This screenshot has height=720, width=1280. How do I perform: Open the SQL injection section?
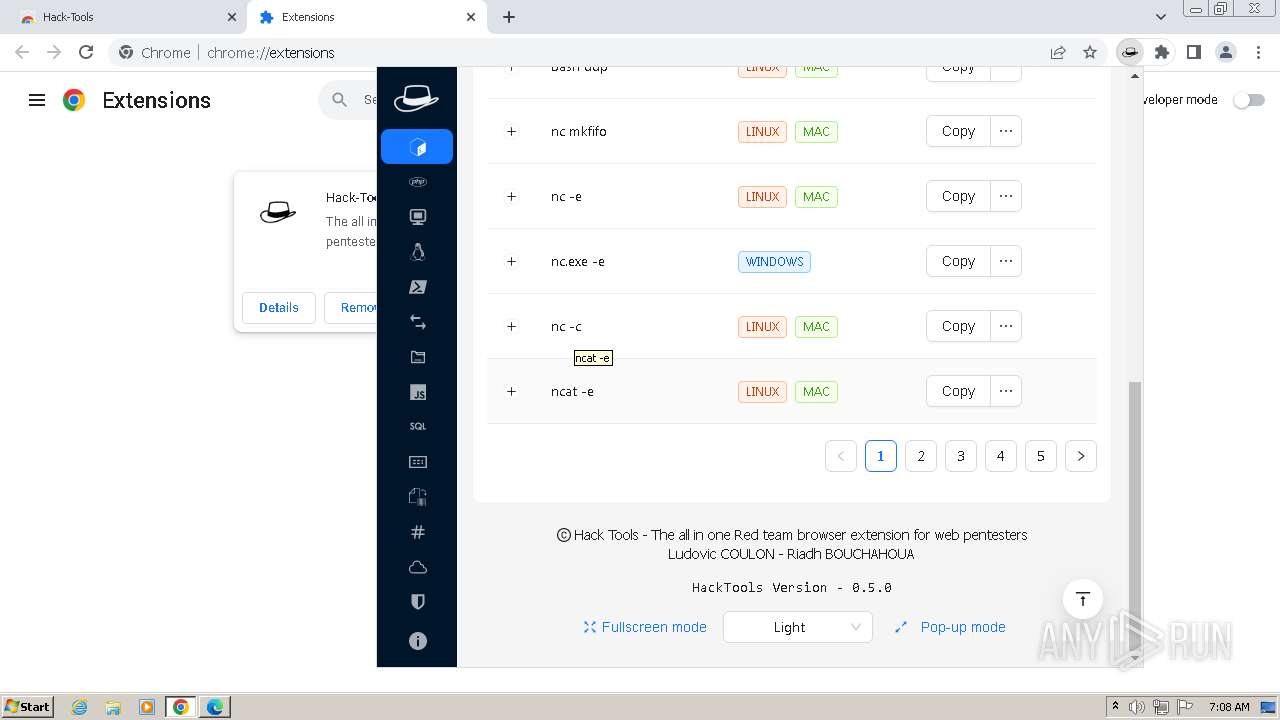(x=418, y=427)
